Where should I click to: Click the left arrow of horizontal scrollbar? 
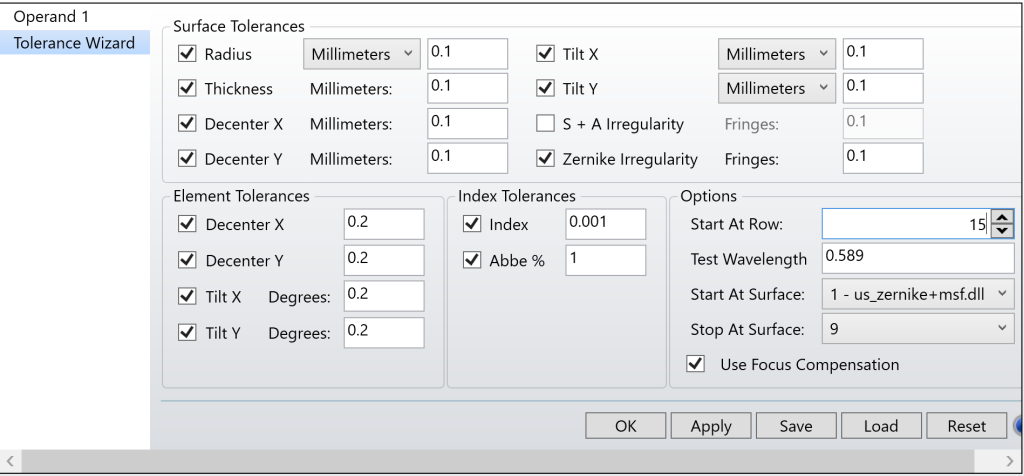click(x=9, y=462)
